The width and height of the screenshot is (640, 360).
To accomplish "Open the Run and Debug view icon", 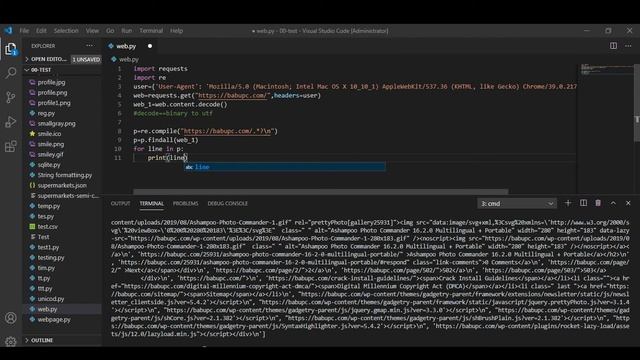I will pos(11,122).
